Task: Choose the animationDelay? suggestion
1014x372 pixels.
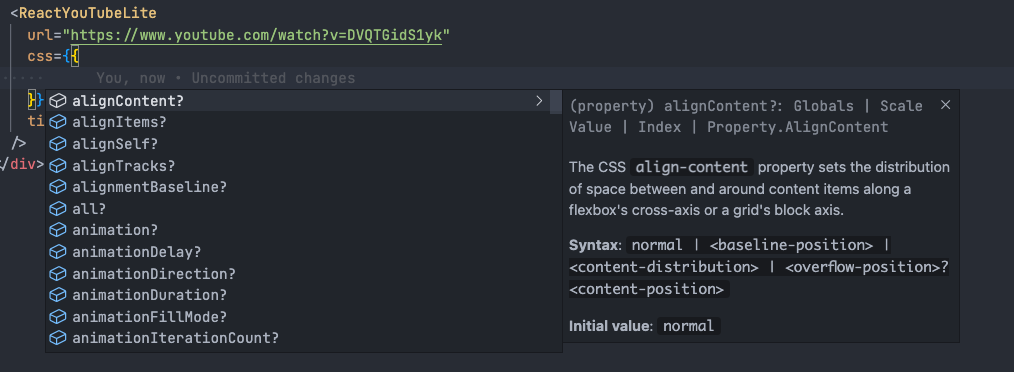Action: (297, 252)
